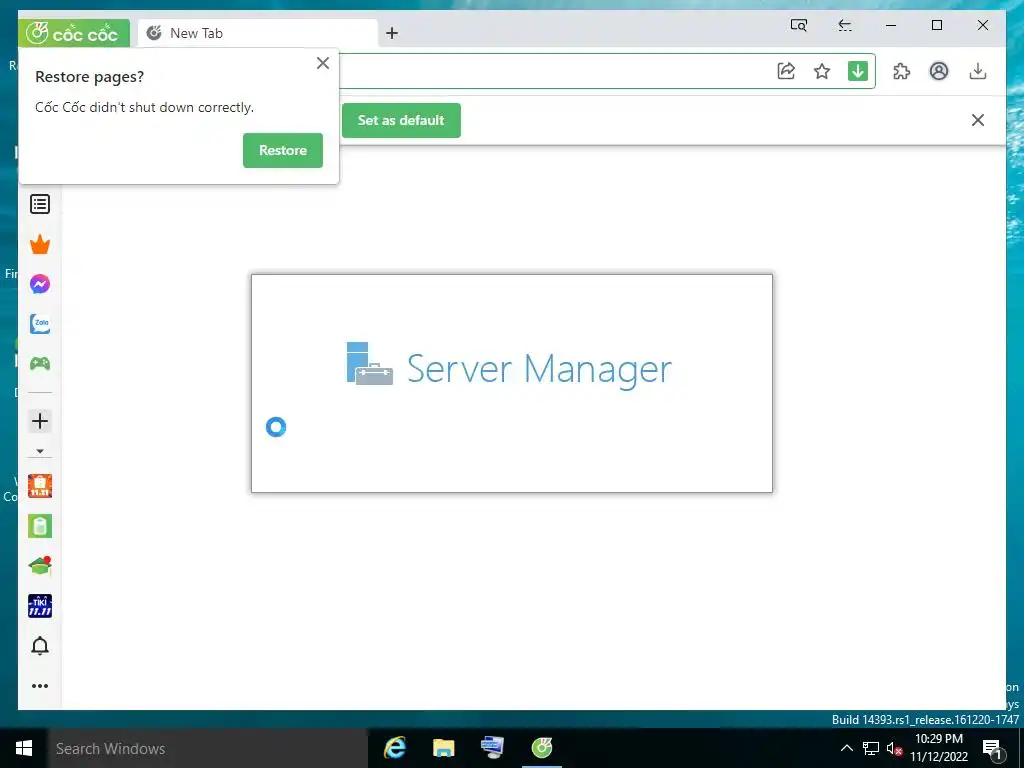Click the Cốc Cốc taskbar icon
Screen dimensions: 1024x768
542,748
